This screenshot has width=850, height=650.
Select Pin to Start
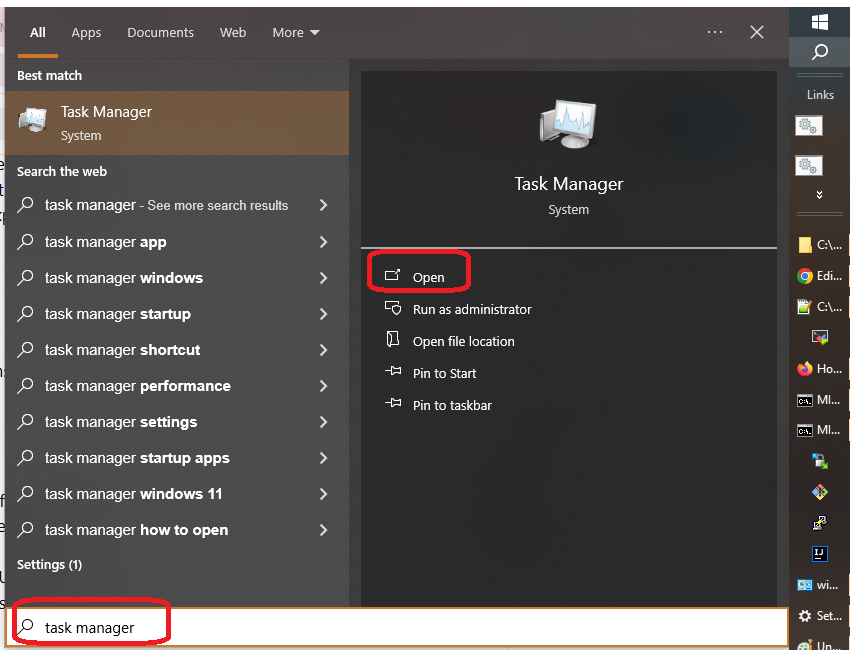coord(430,374)
